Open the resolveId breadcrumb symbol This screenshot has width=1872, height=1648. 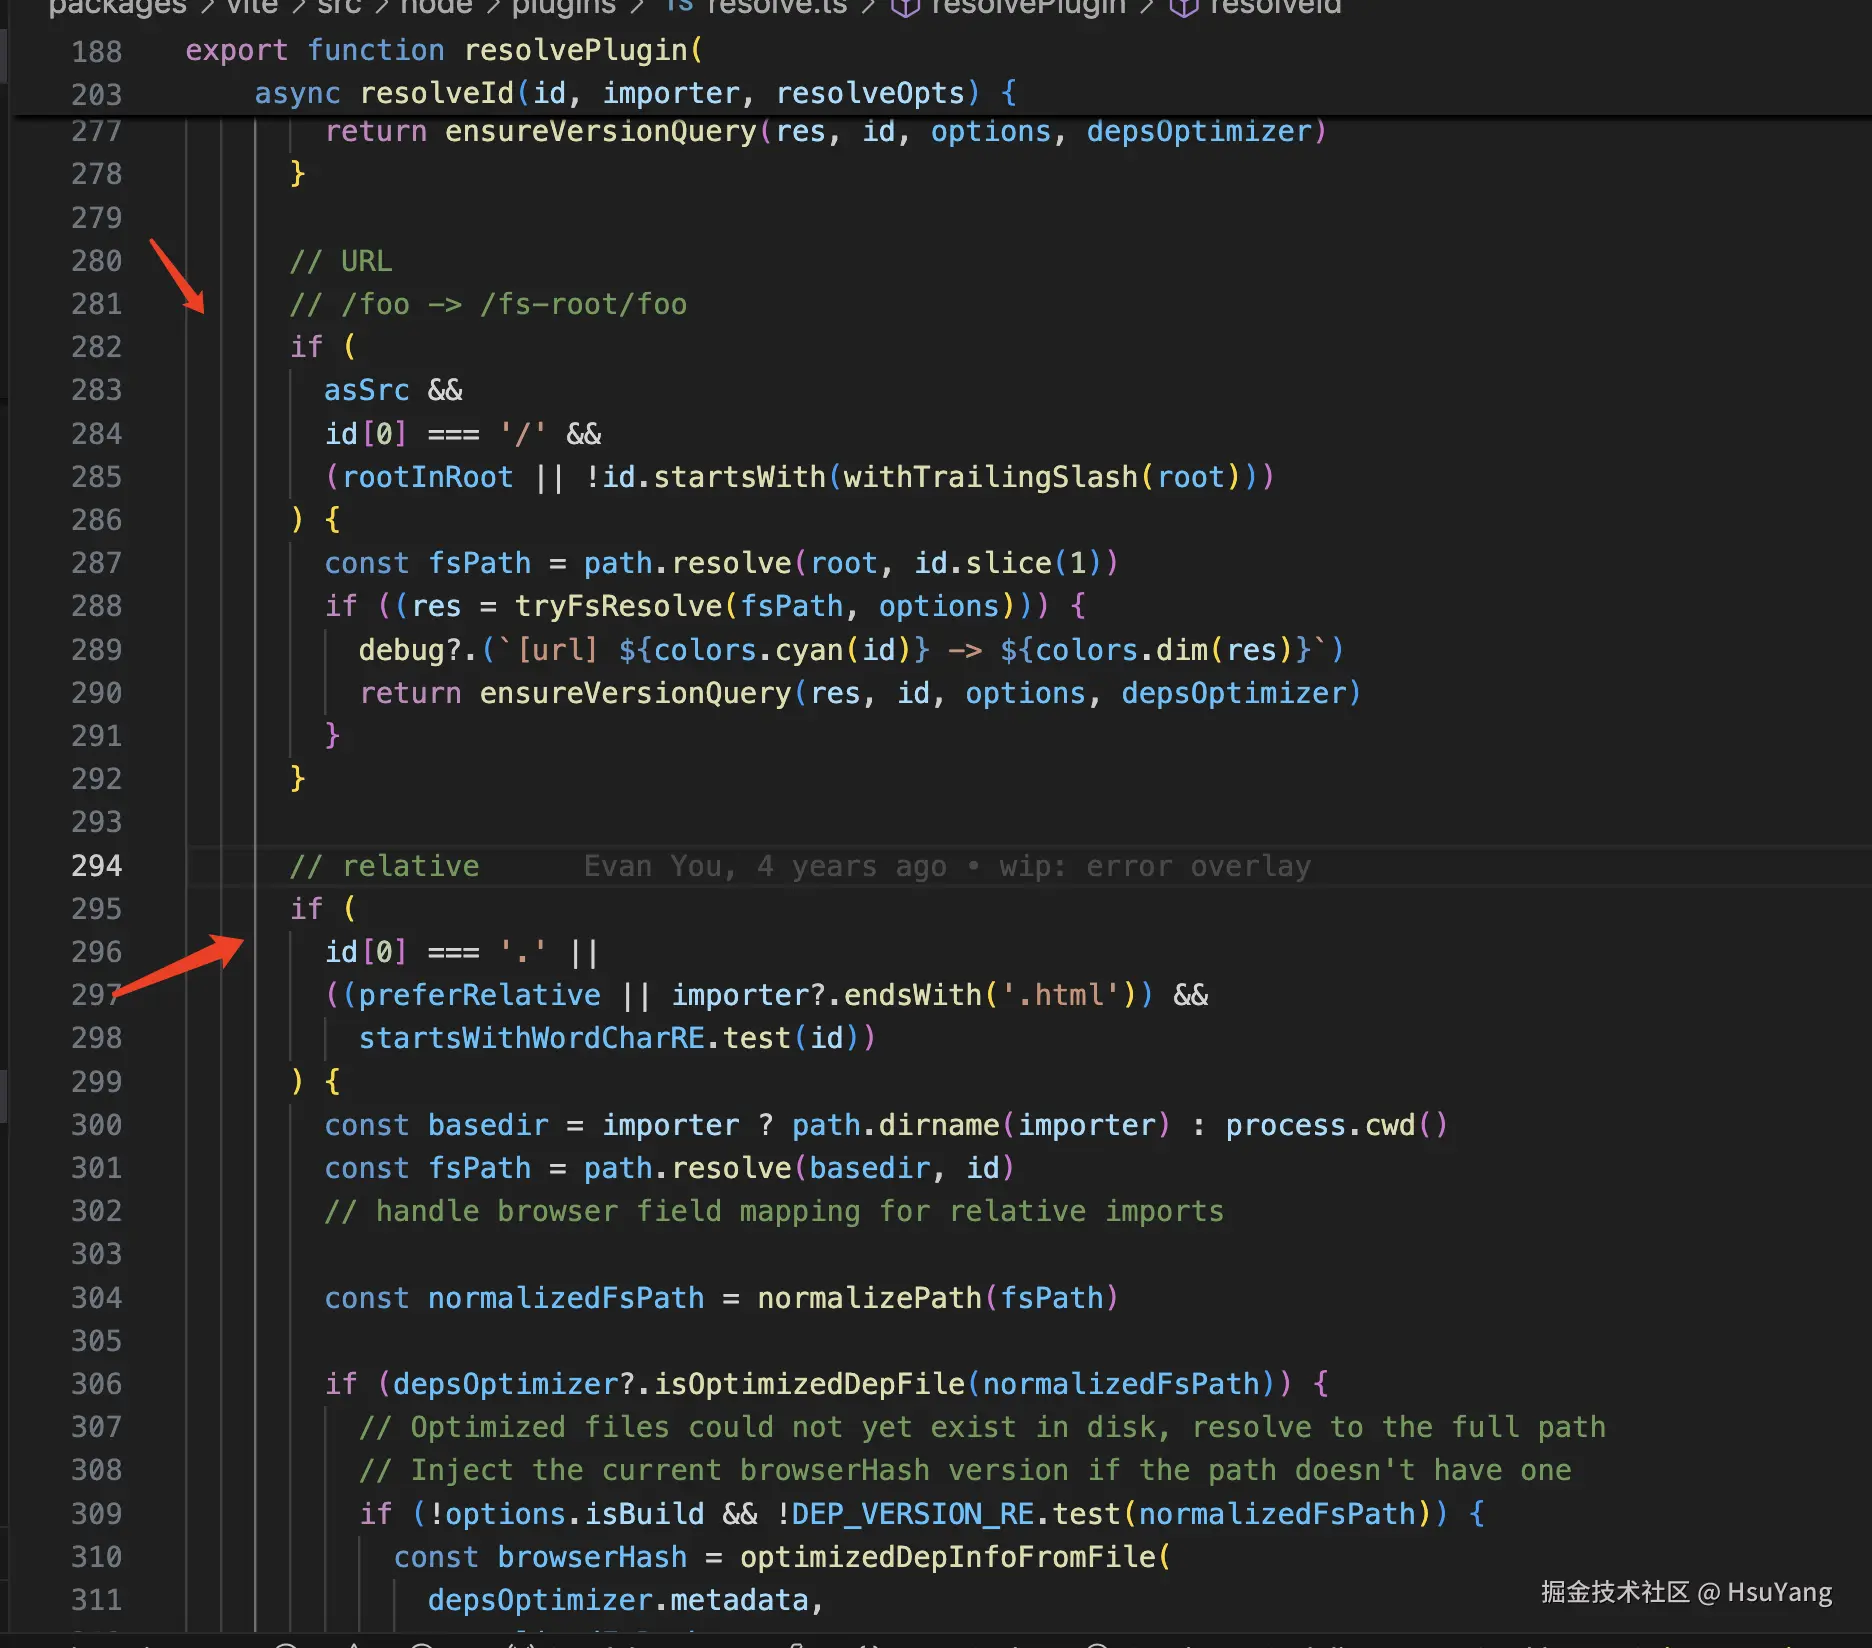tap(1275, 8)
